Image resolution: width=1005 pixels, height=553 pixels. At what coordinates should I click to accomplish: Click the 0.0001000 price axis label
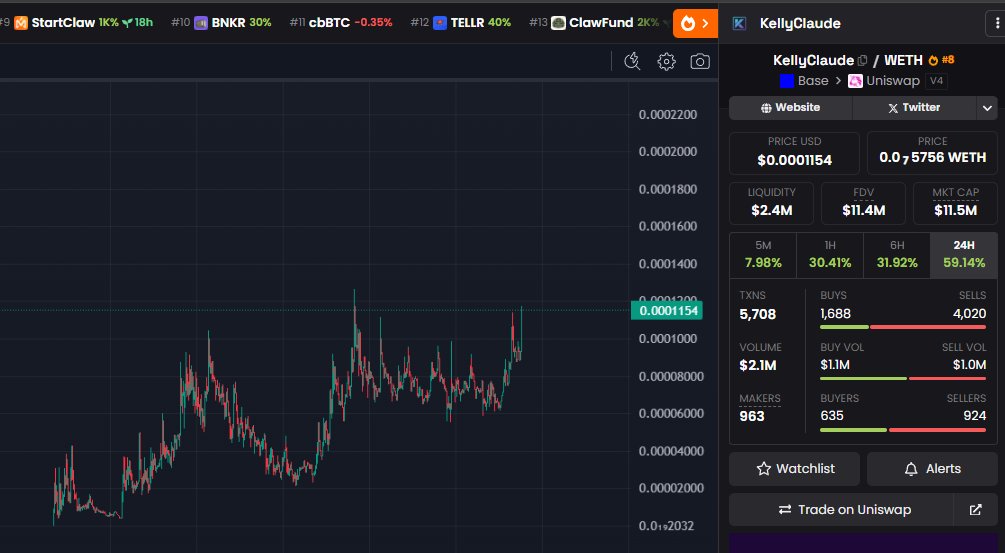pyautogui.click(x=668, y=338)
